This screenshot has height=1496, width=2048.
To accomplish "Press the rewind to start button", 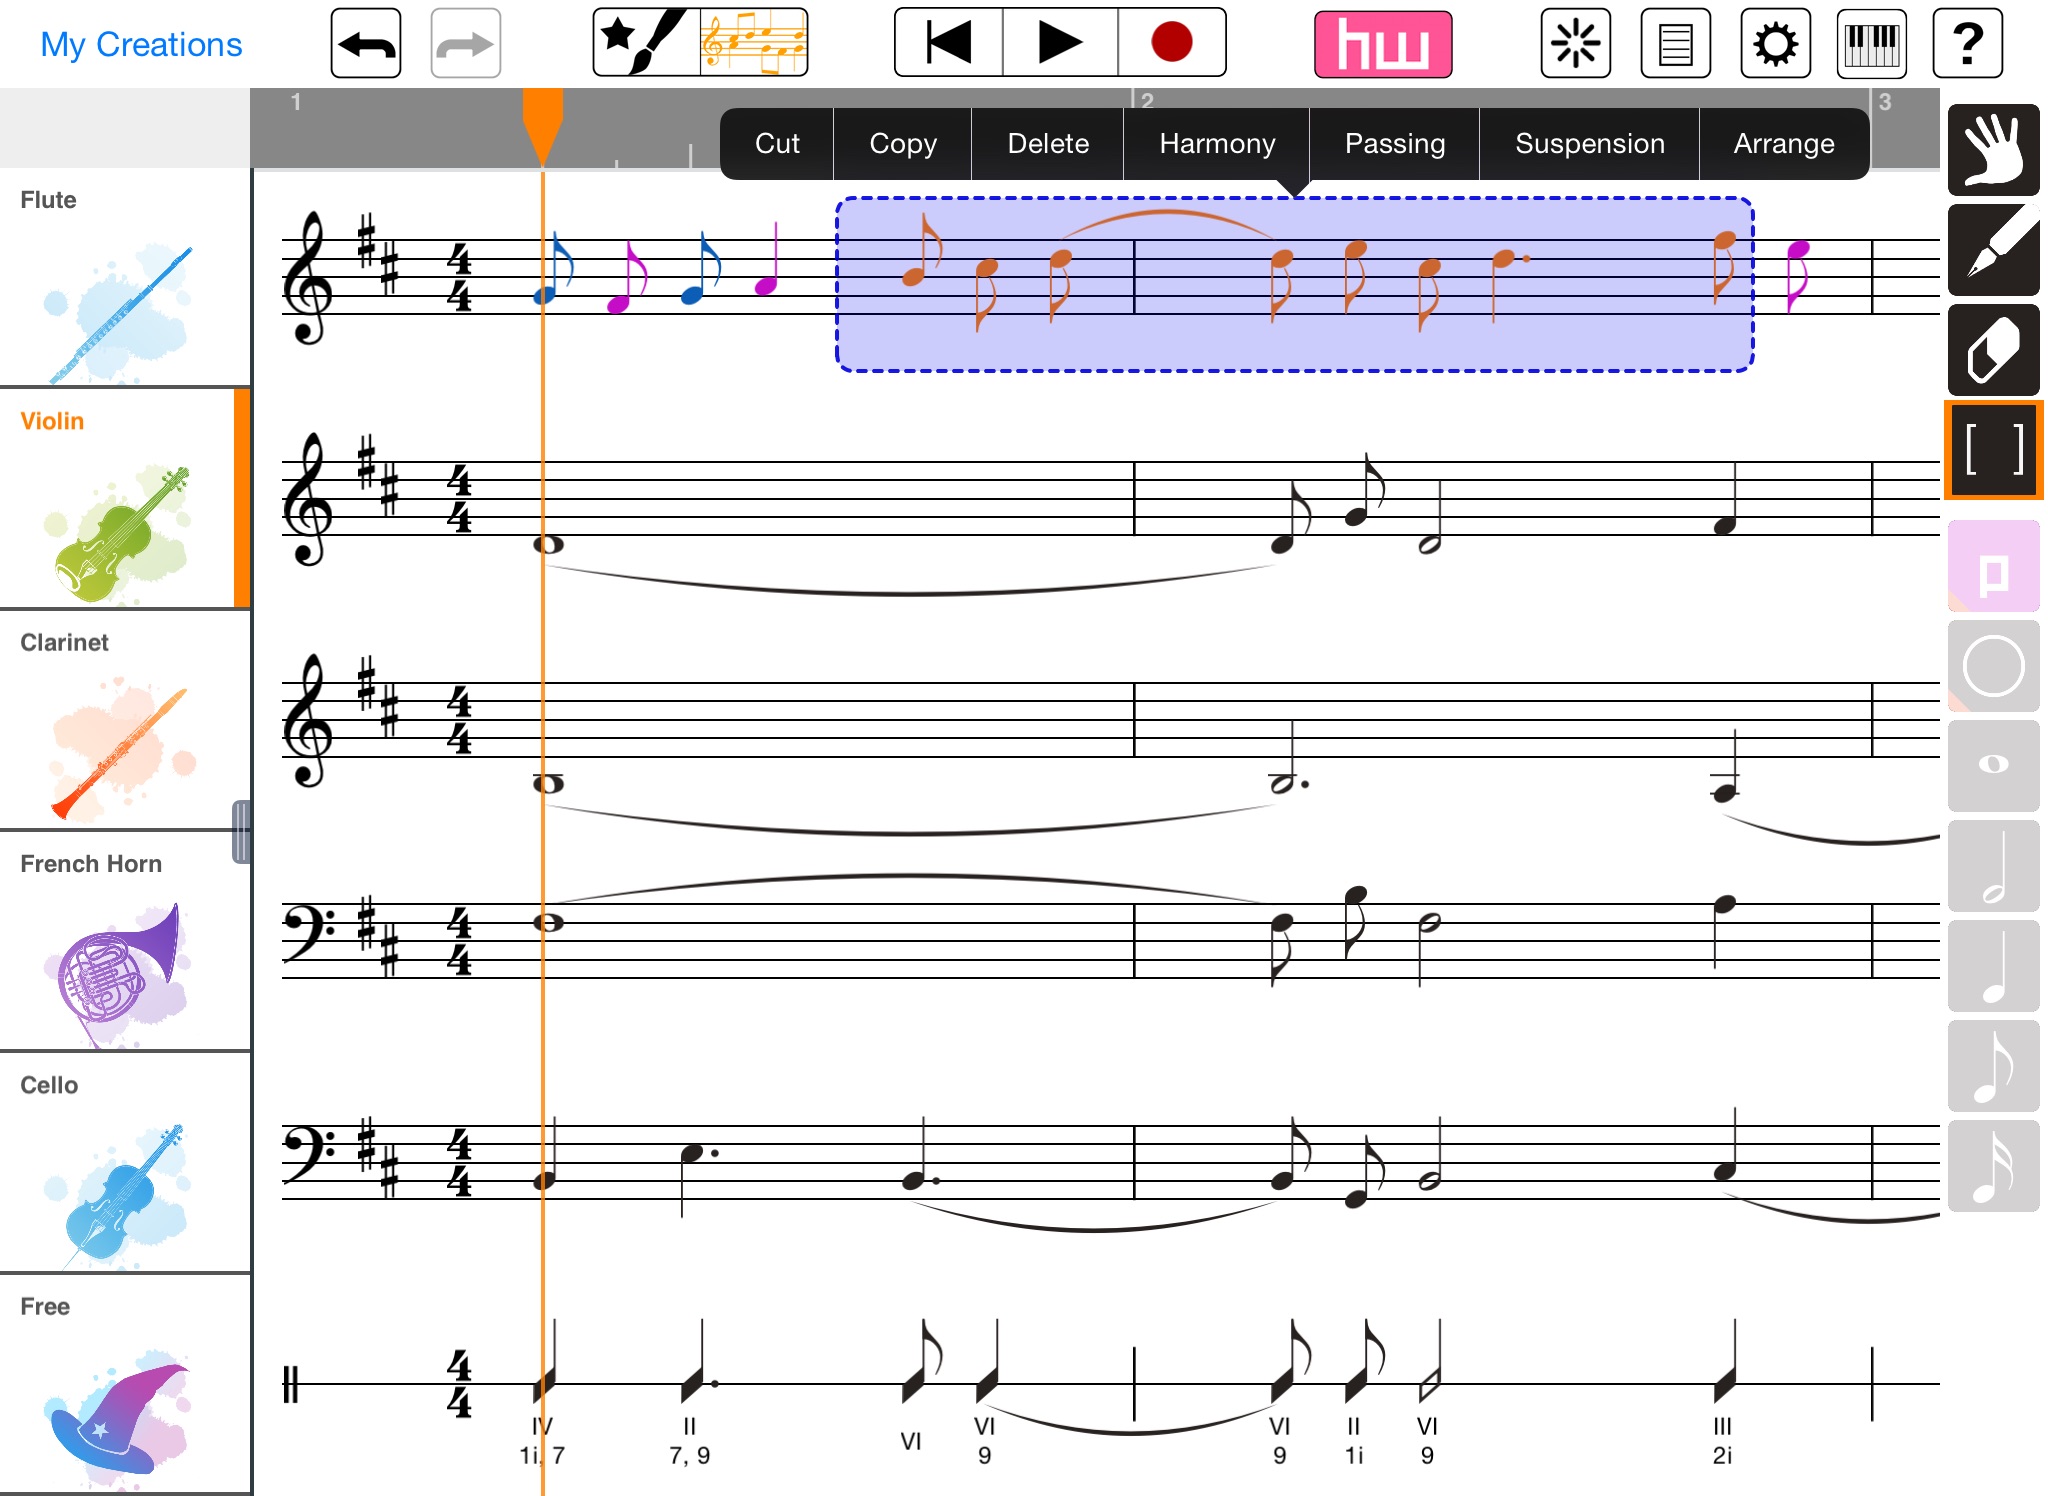I will [x=951, y=43].
